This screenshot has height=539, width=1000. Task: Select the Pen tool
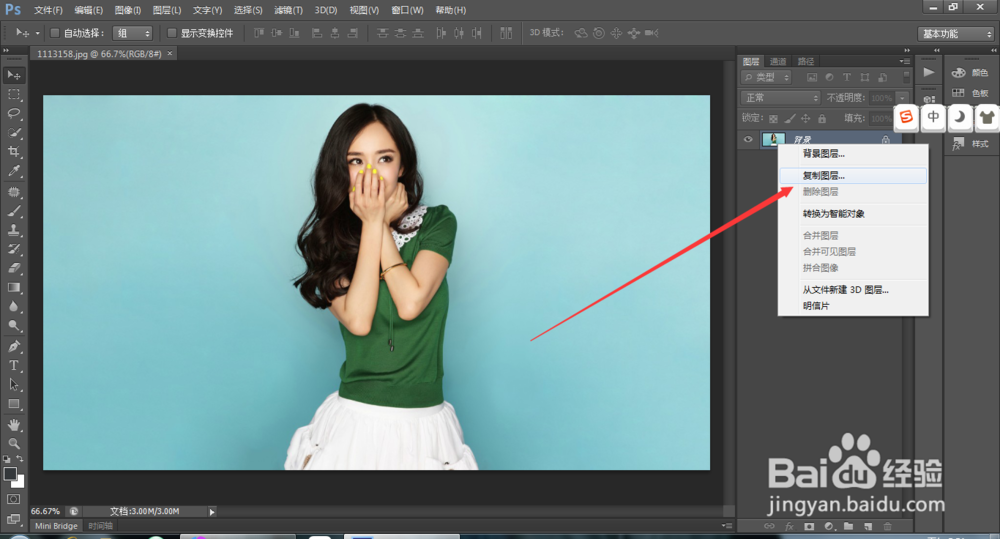point(13,346)
